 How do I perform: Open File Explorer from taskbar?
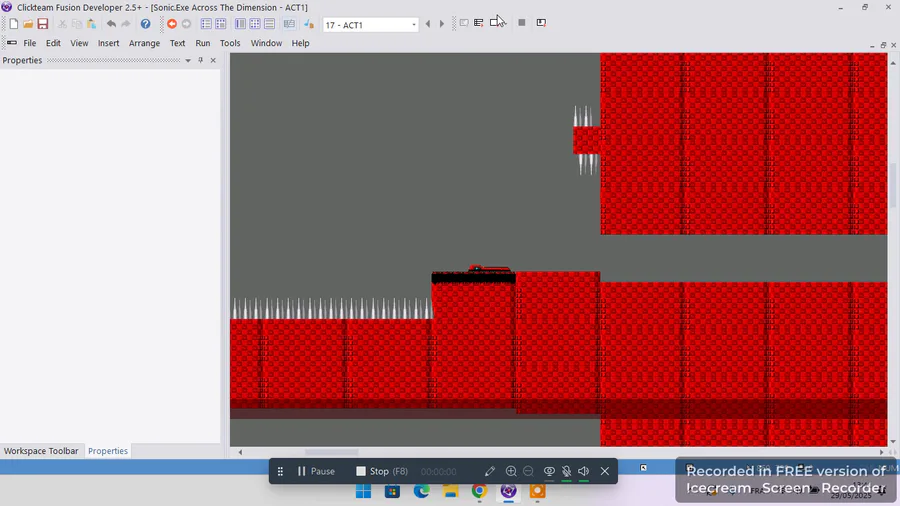[x=451, y=491]
